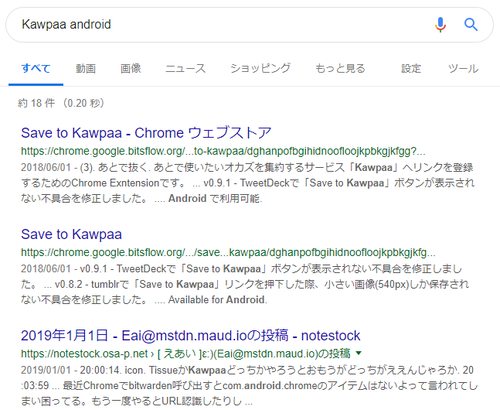500x410 pixels.
Task: Select the すべて tab
Action: [x=36, y=69]
